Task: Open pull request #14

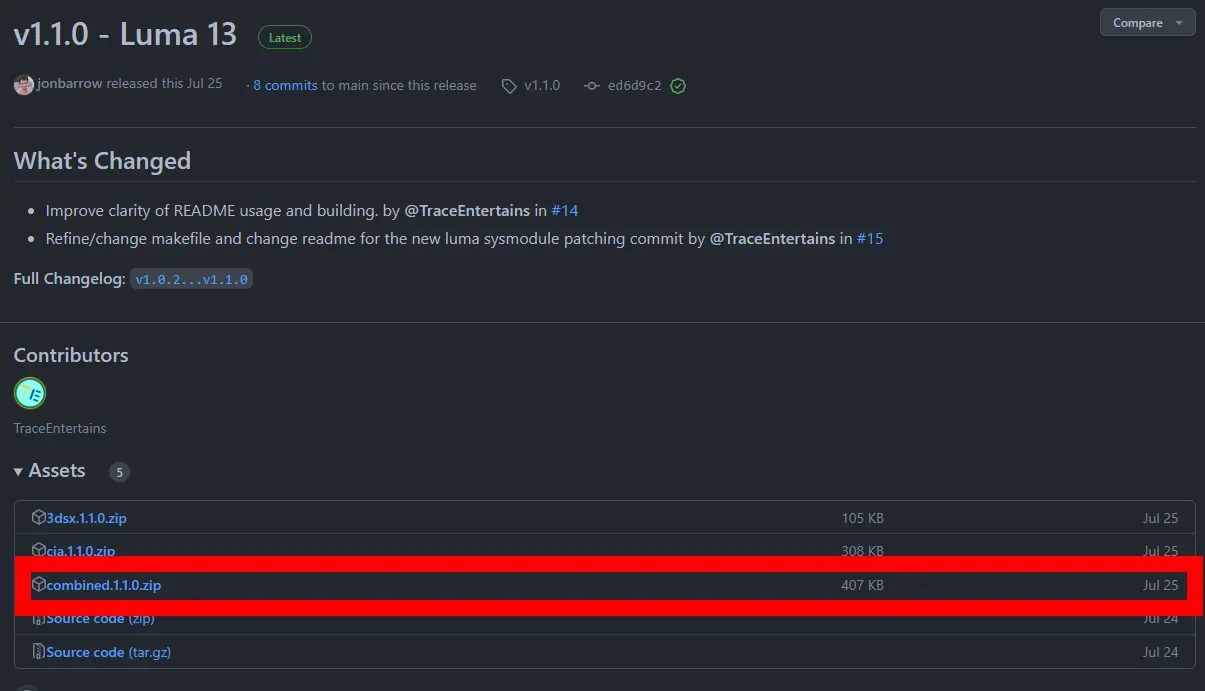Action: pyautogui.click(x=565, y=211)
